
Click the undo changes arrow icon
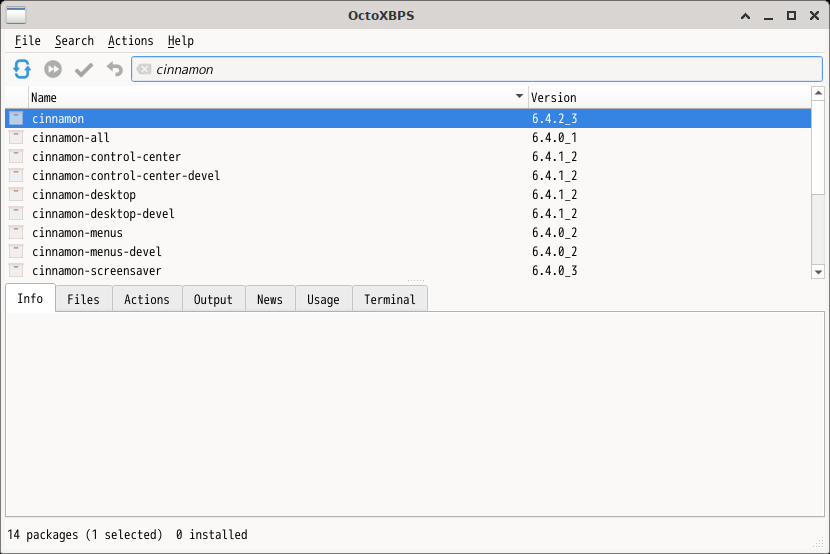(115, 69)
